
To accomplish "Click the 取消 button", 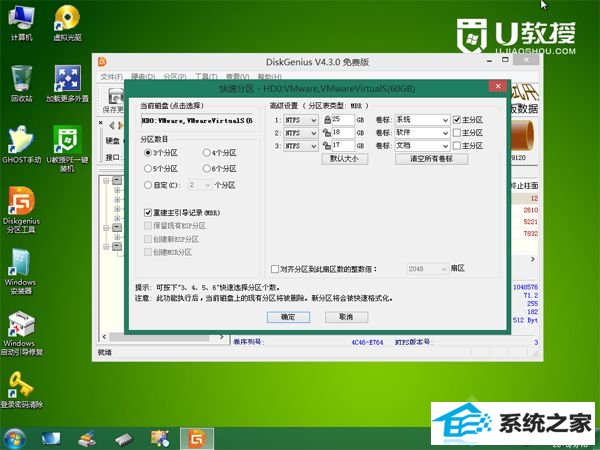I will [346, 317].
